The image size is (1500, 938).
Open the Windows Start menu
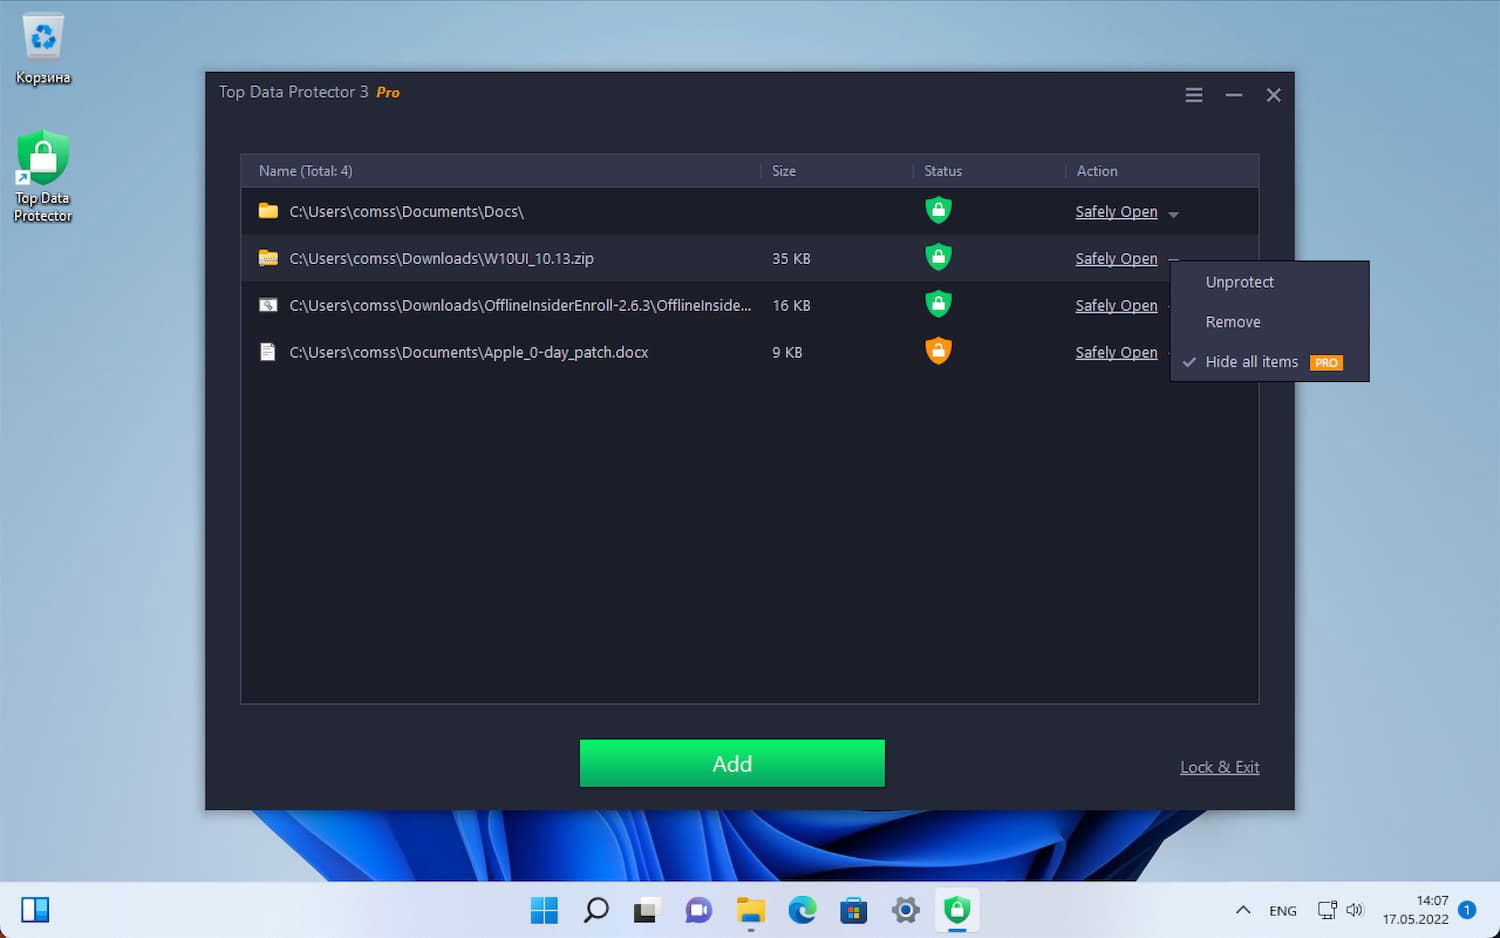pos(544,910)
